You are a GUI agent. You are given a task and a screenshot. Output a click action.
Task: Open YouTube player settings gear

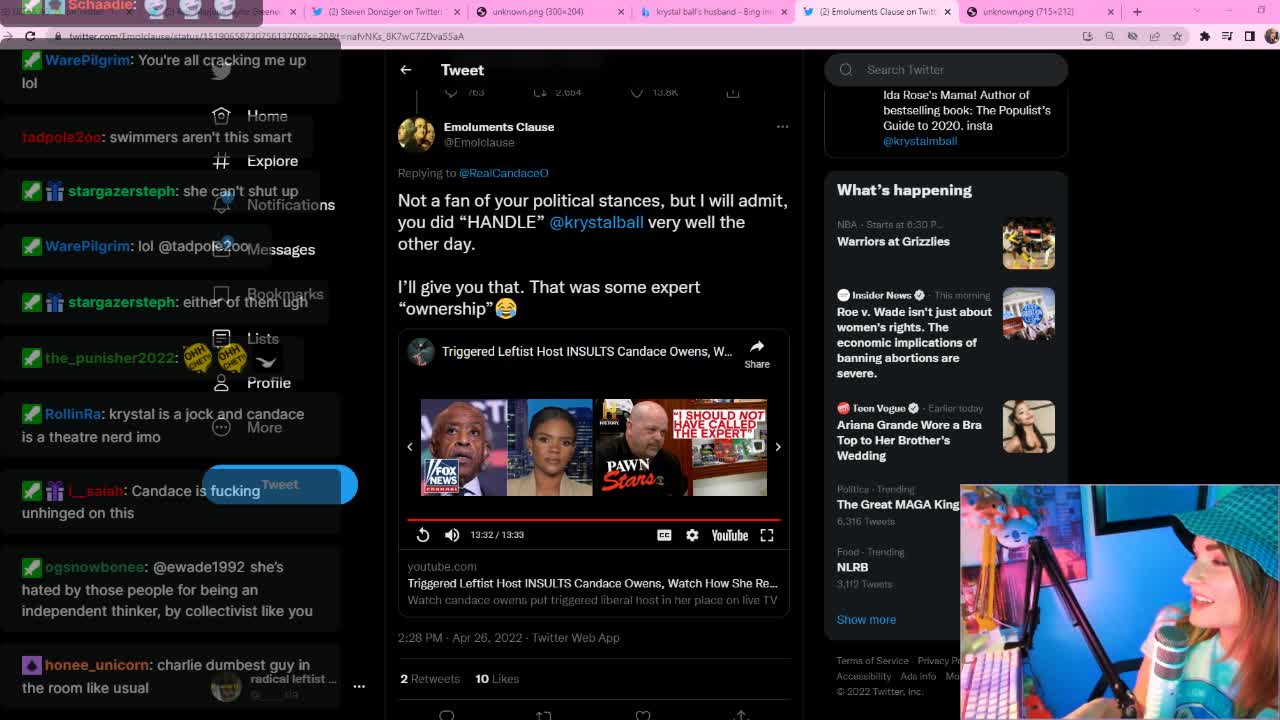[692, 535]
